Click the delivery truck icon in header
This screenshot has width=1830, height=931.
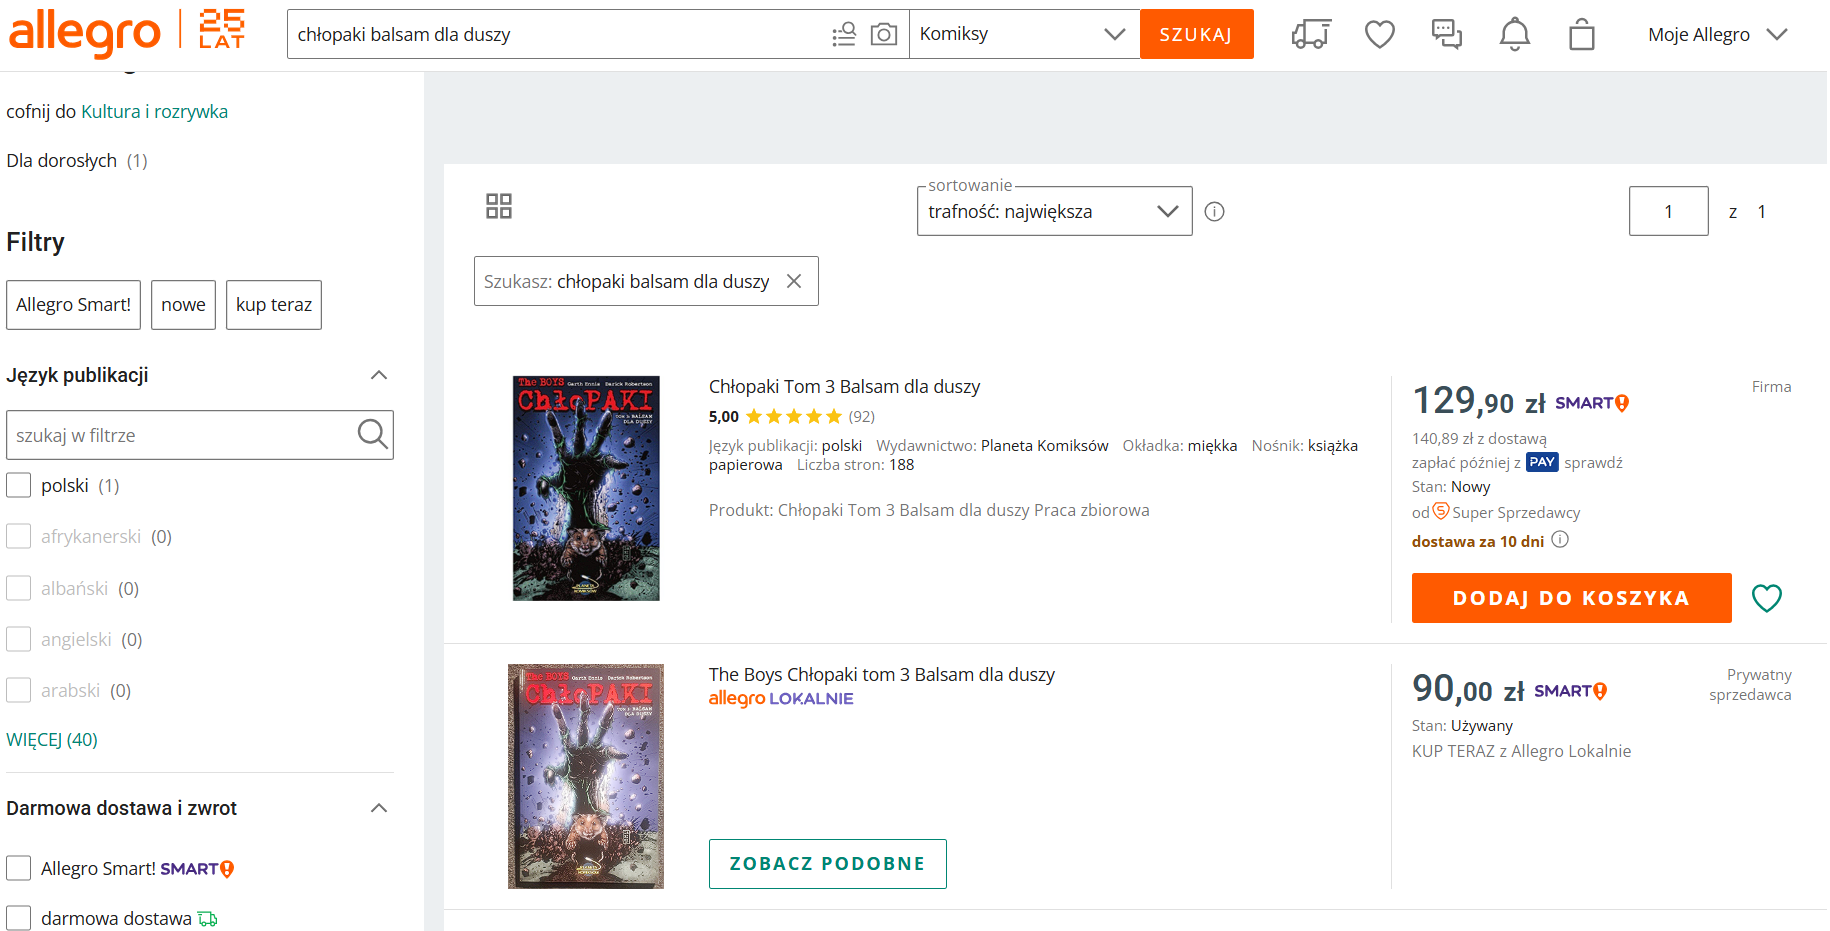point(1310,35)
